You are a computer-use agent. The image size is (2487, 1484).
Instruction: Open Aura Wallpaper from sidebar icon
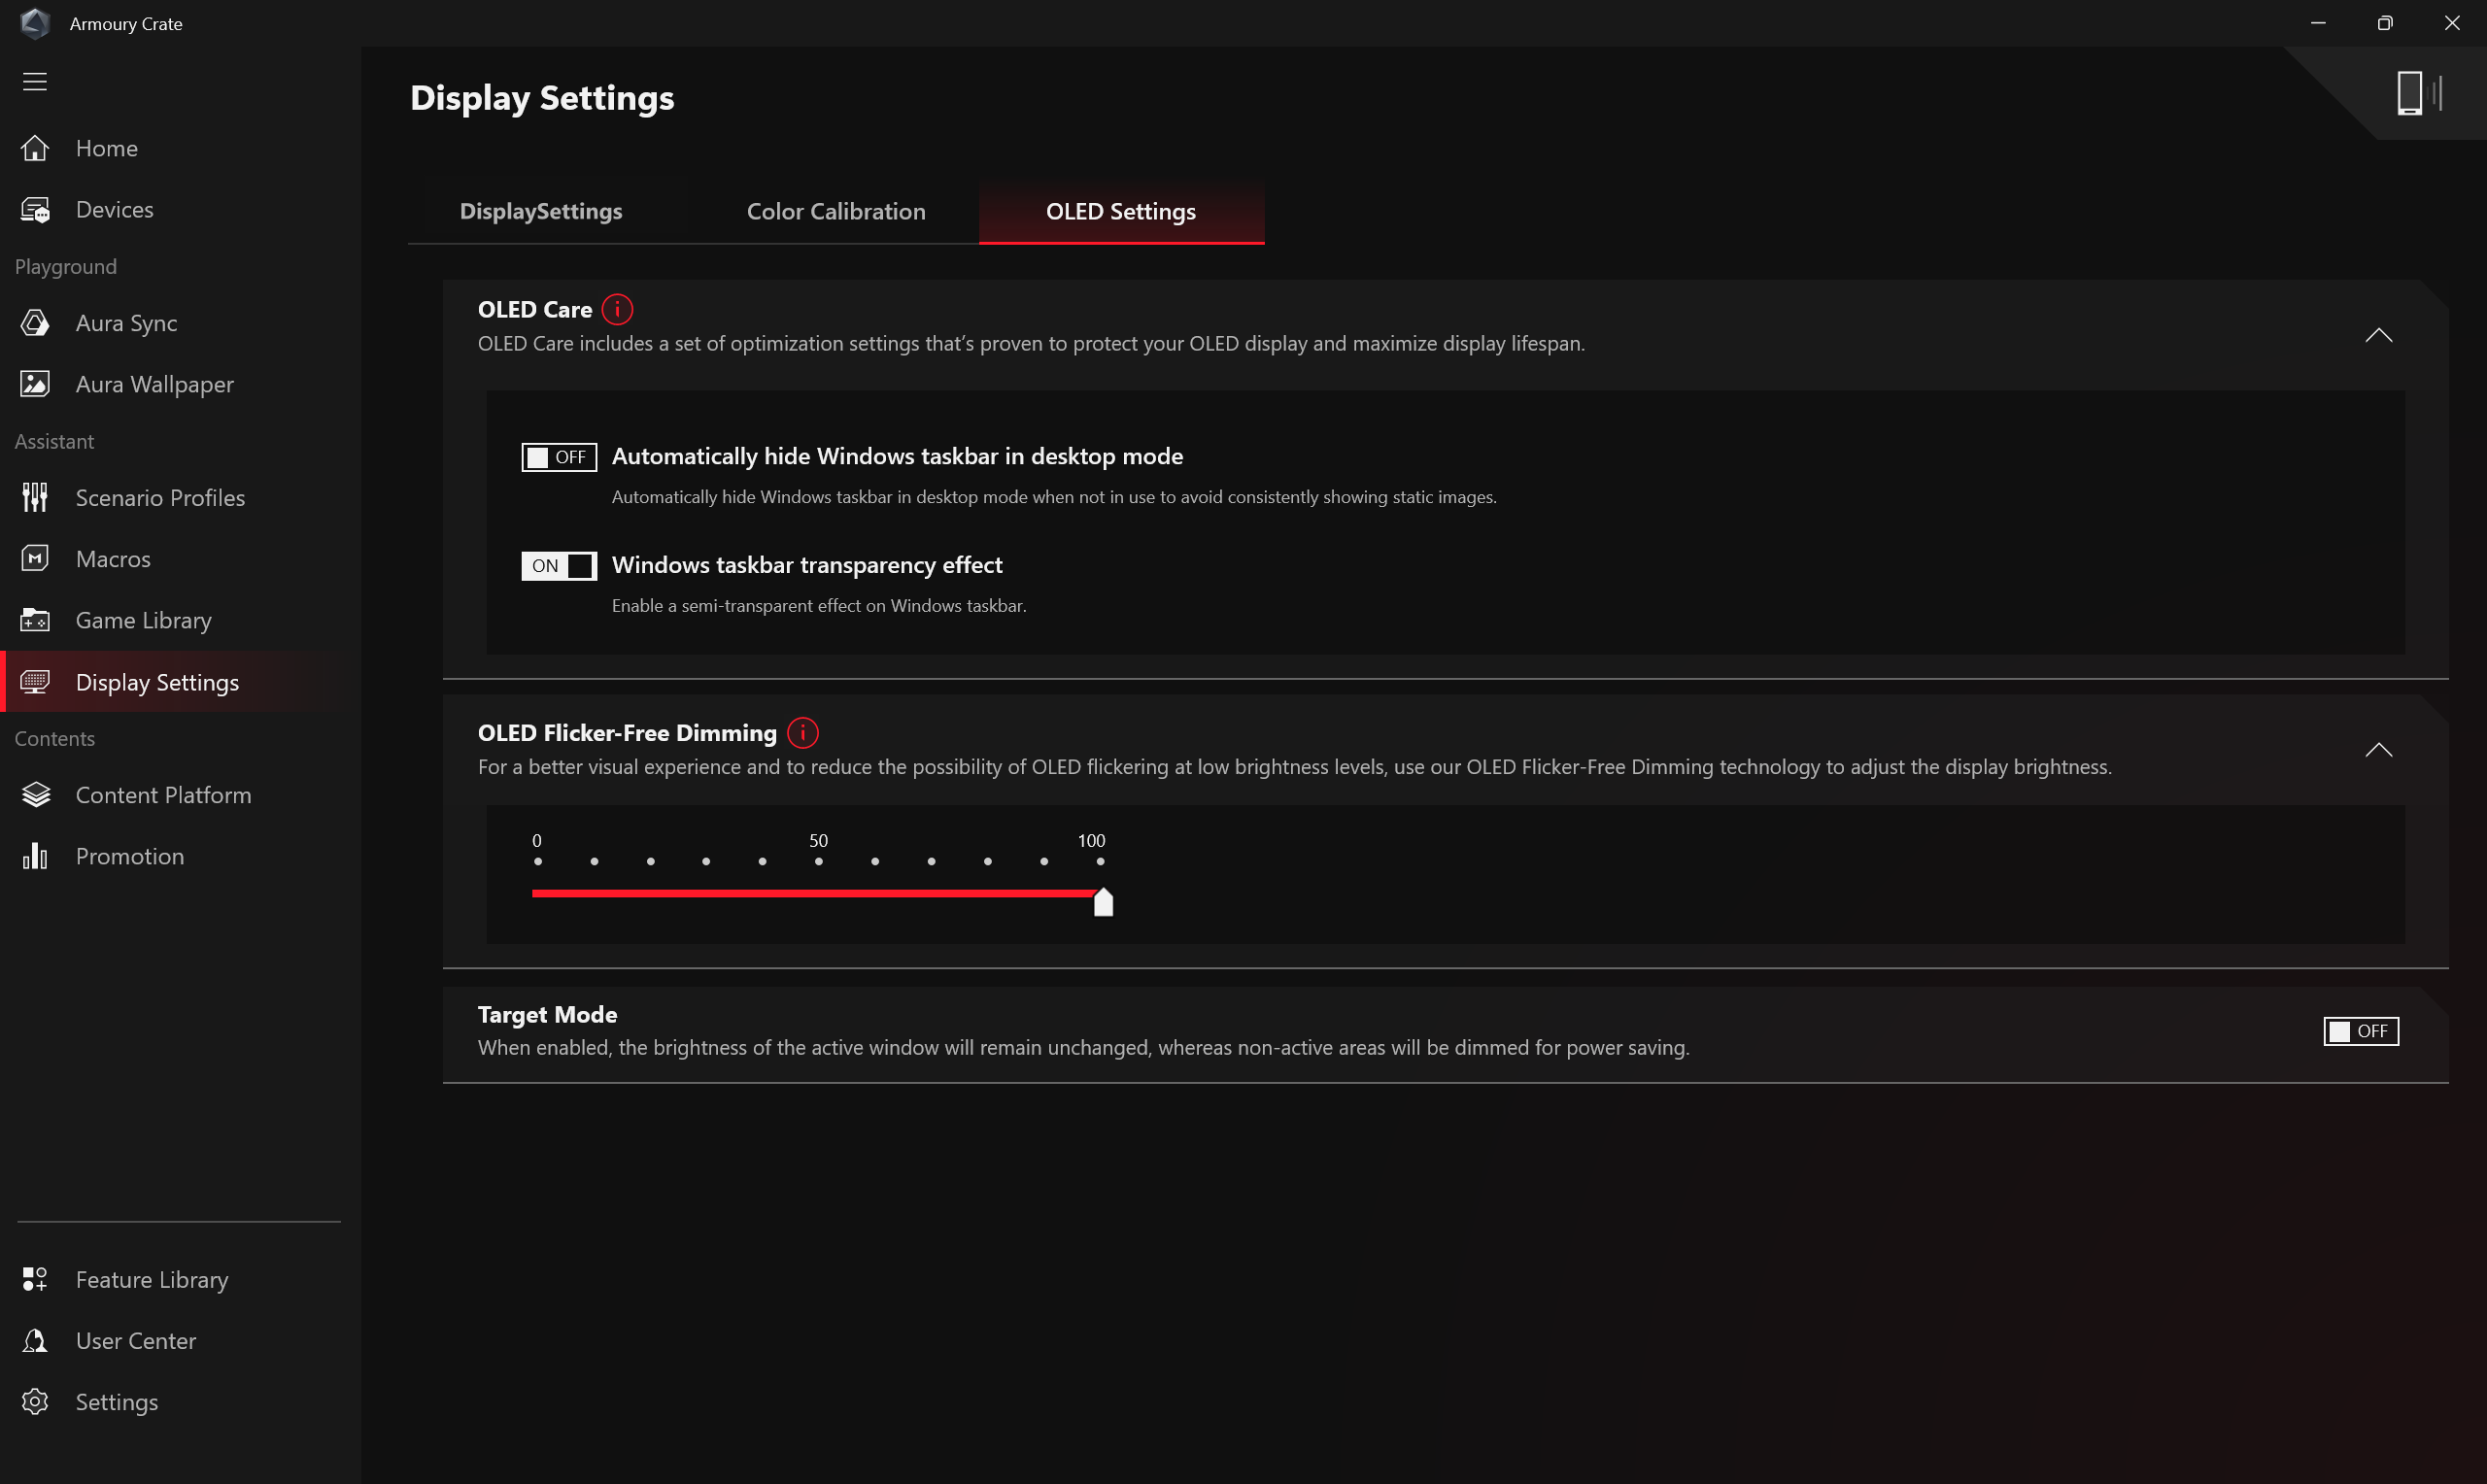tap(35, 384)
